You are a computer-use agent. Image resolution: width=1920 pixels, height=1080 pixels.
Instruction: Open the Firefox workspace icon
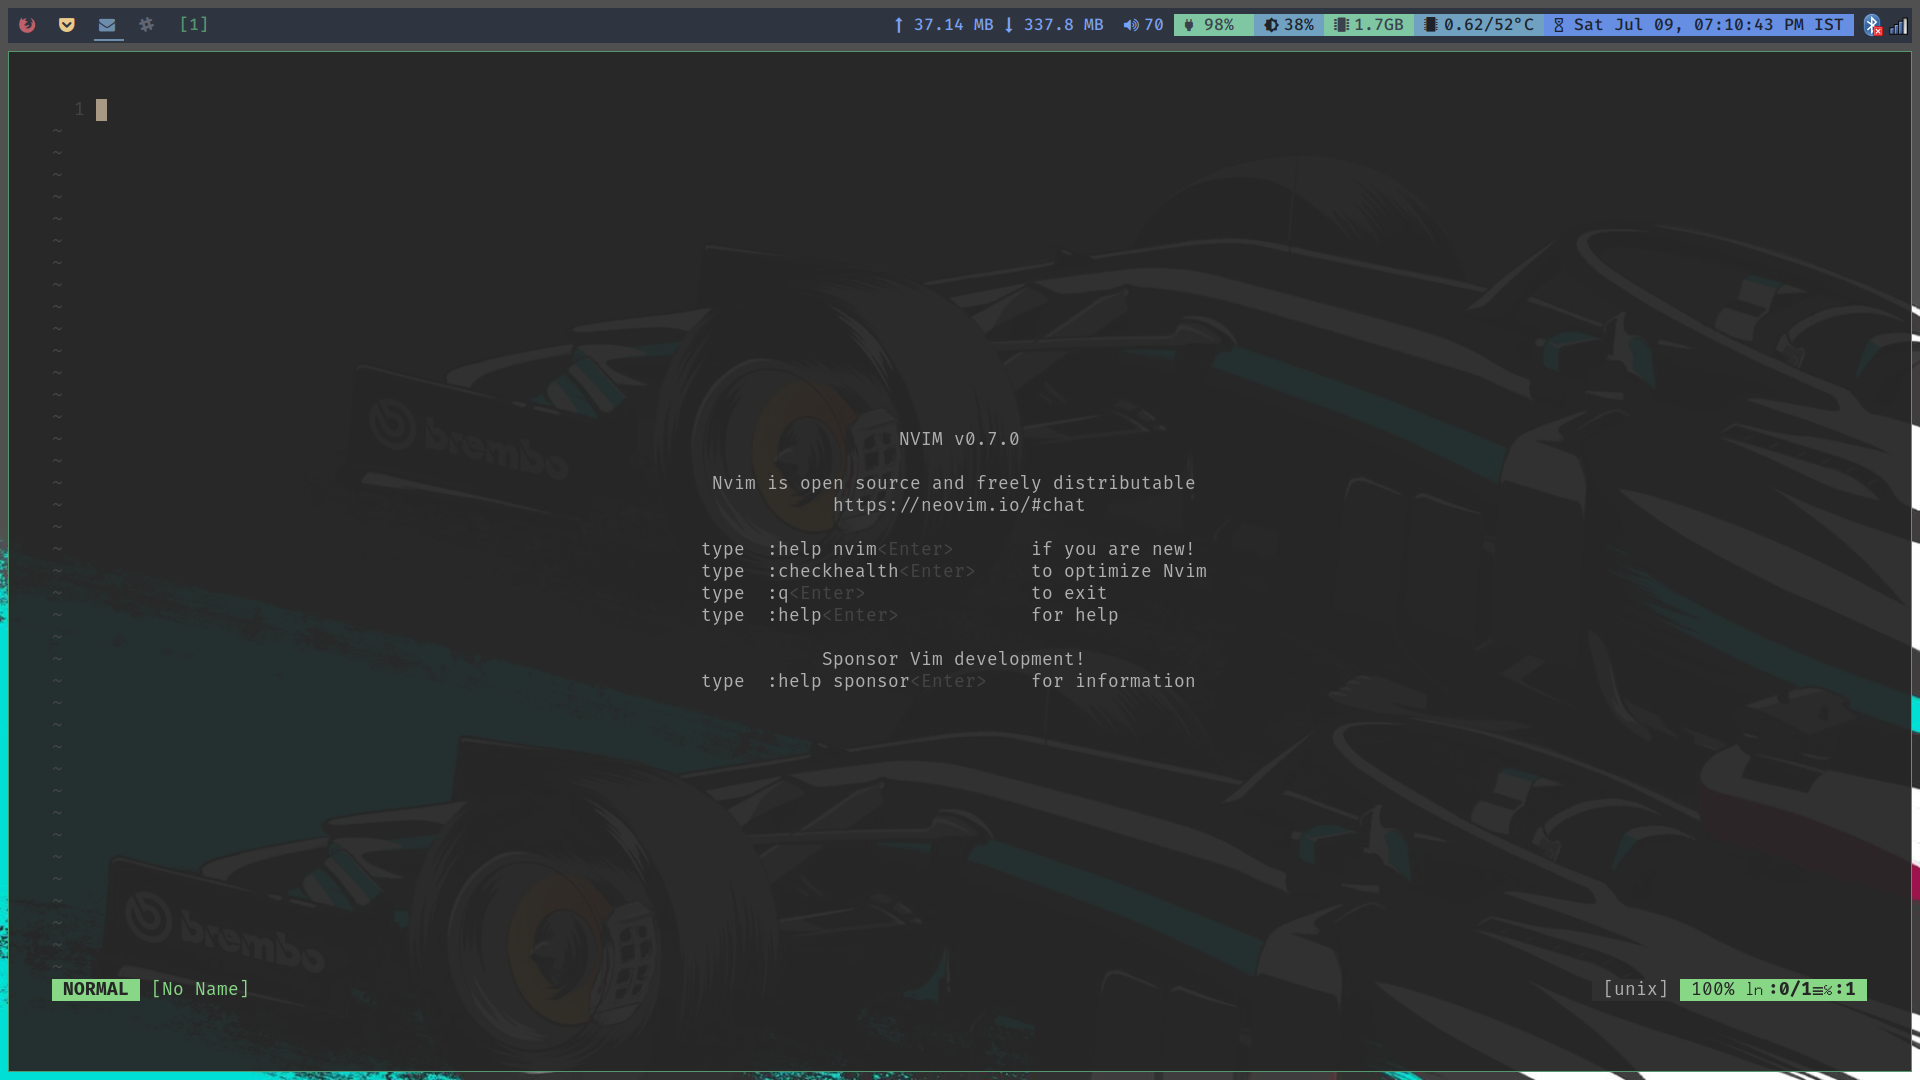[x=27, y=25]
